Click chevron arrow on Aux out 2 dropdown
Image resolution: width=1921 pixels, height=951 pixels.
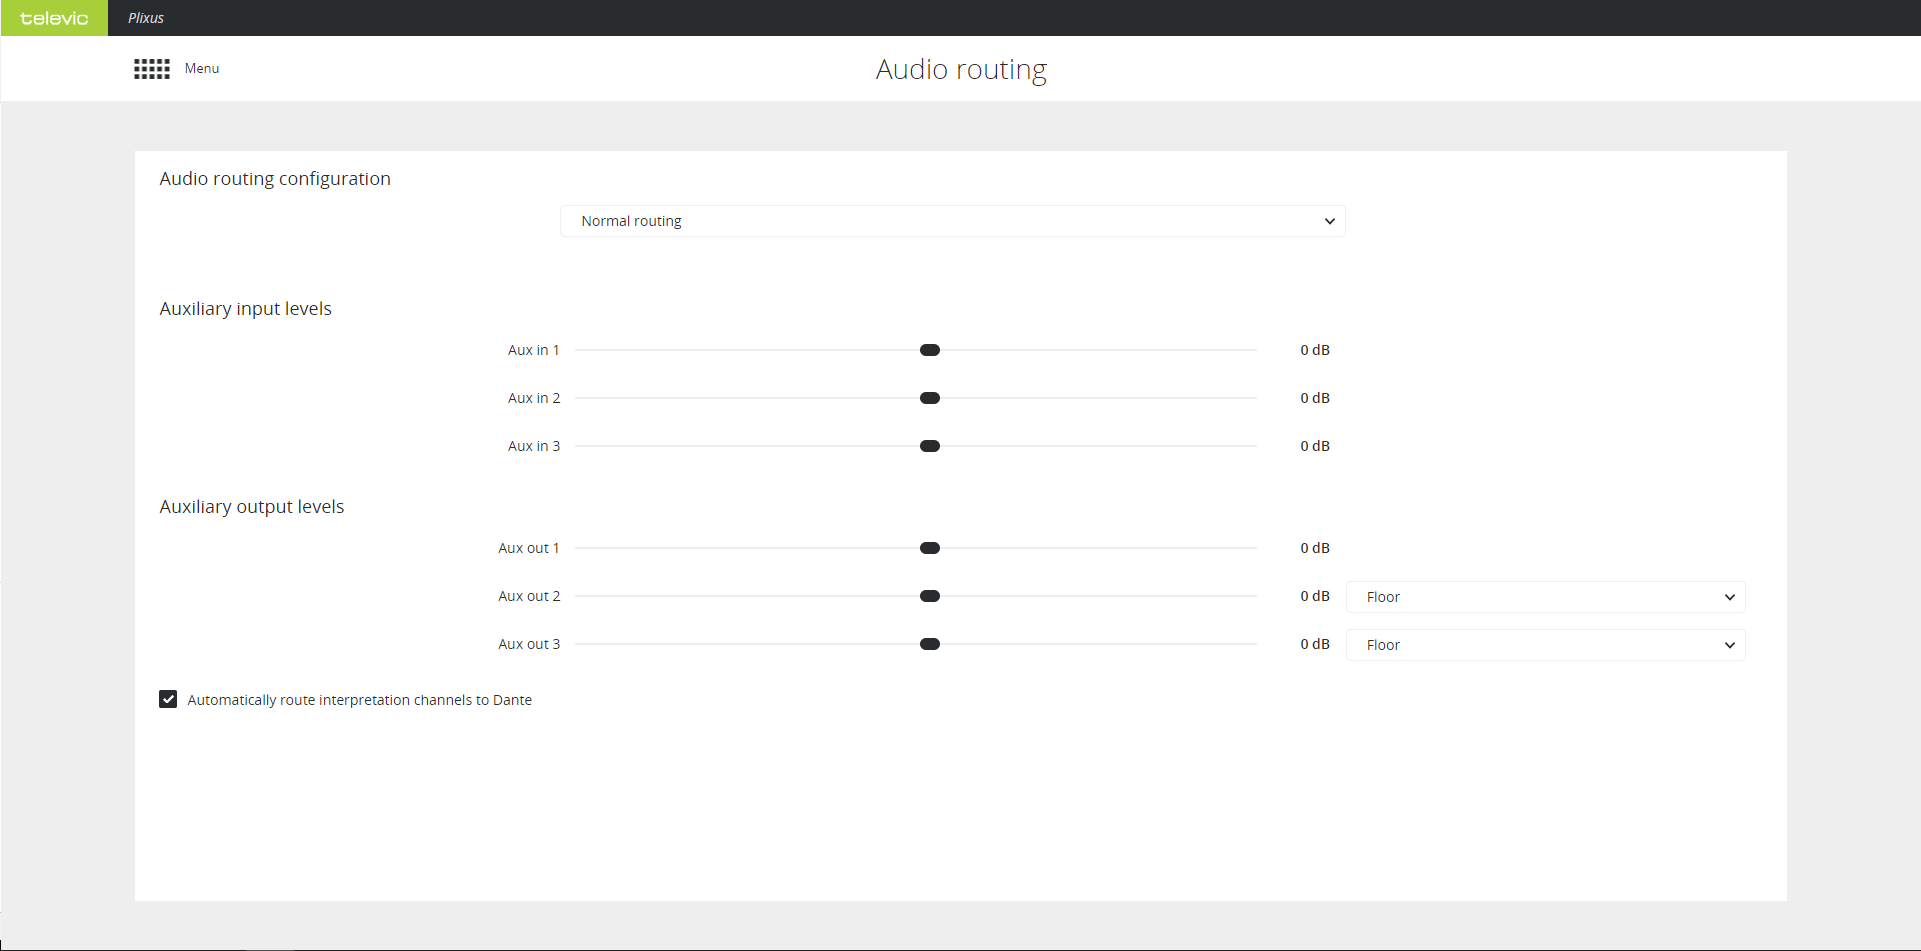1729,597
